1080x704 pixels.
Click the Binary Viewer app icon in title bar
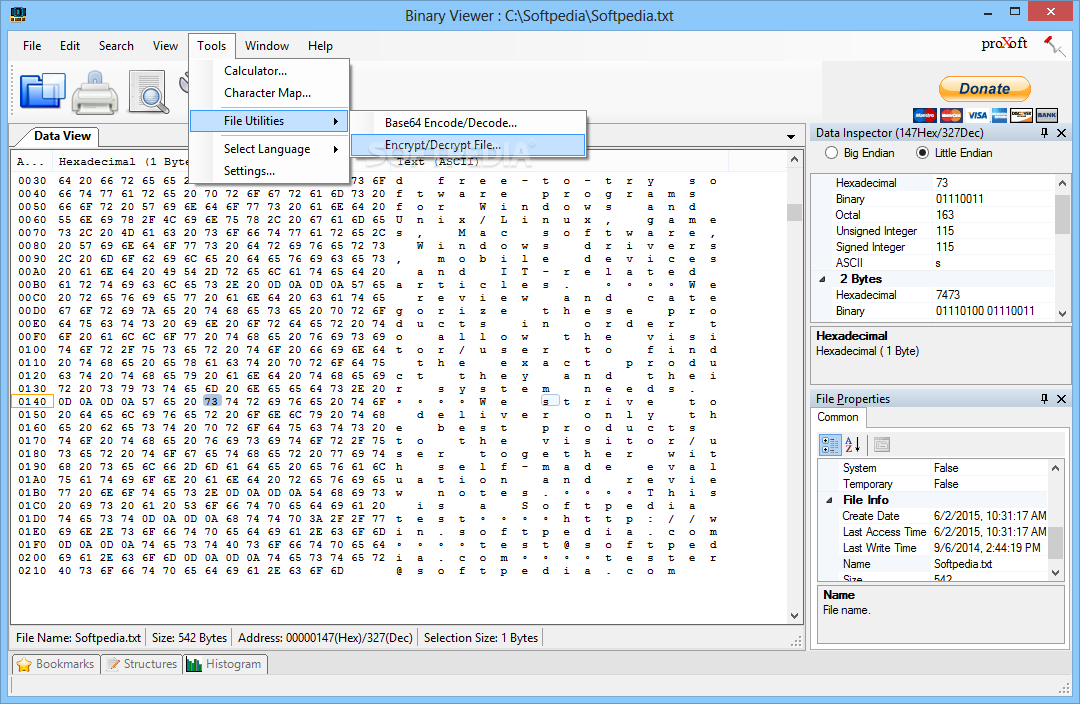coord(19,13)
